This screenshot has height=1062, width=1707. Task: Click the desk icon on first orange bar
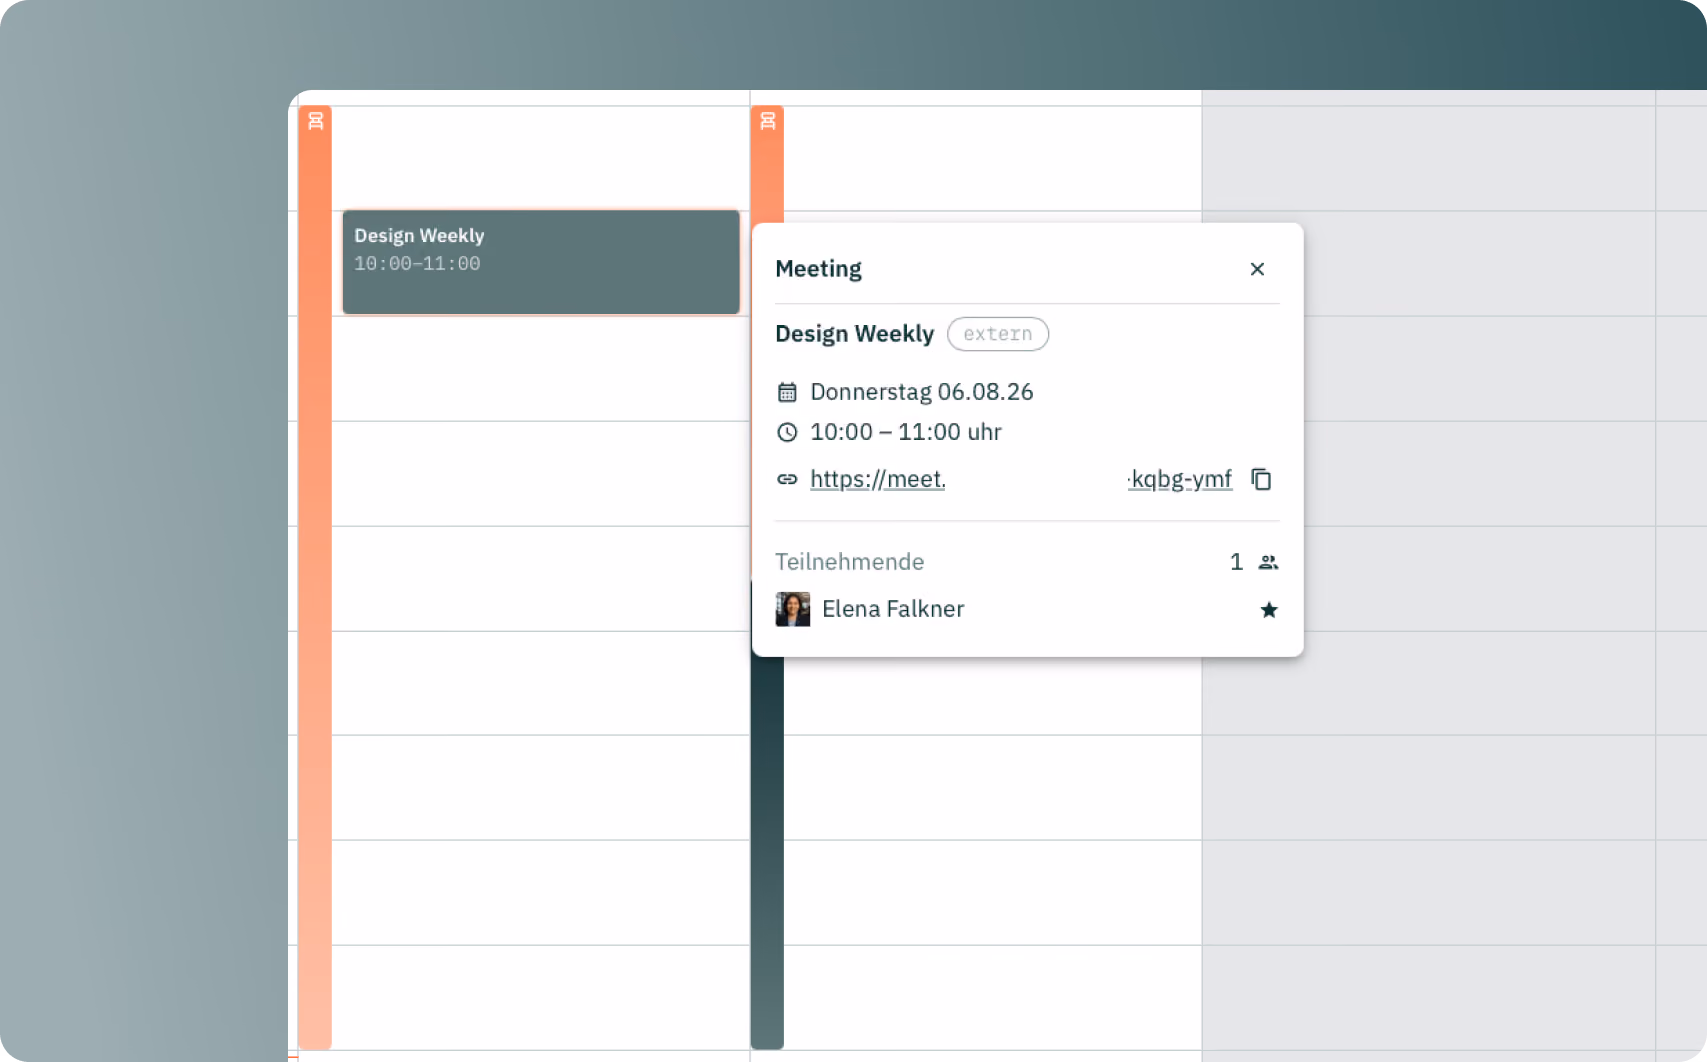(x=316, y=121)
